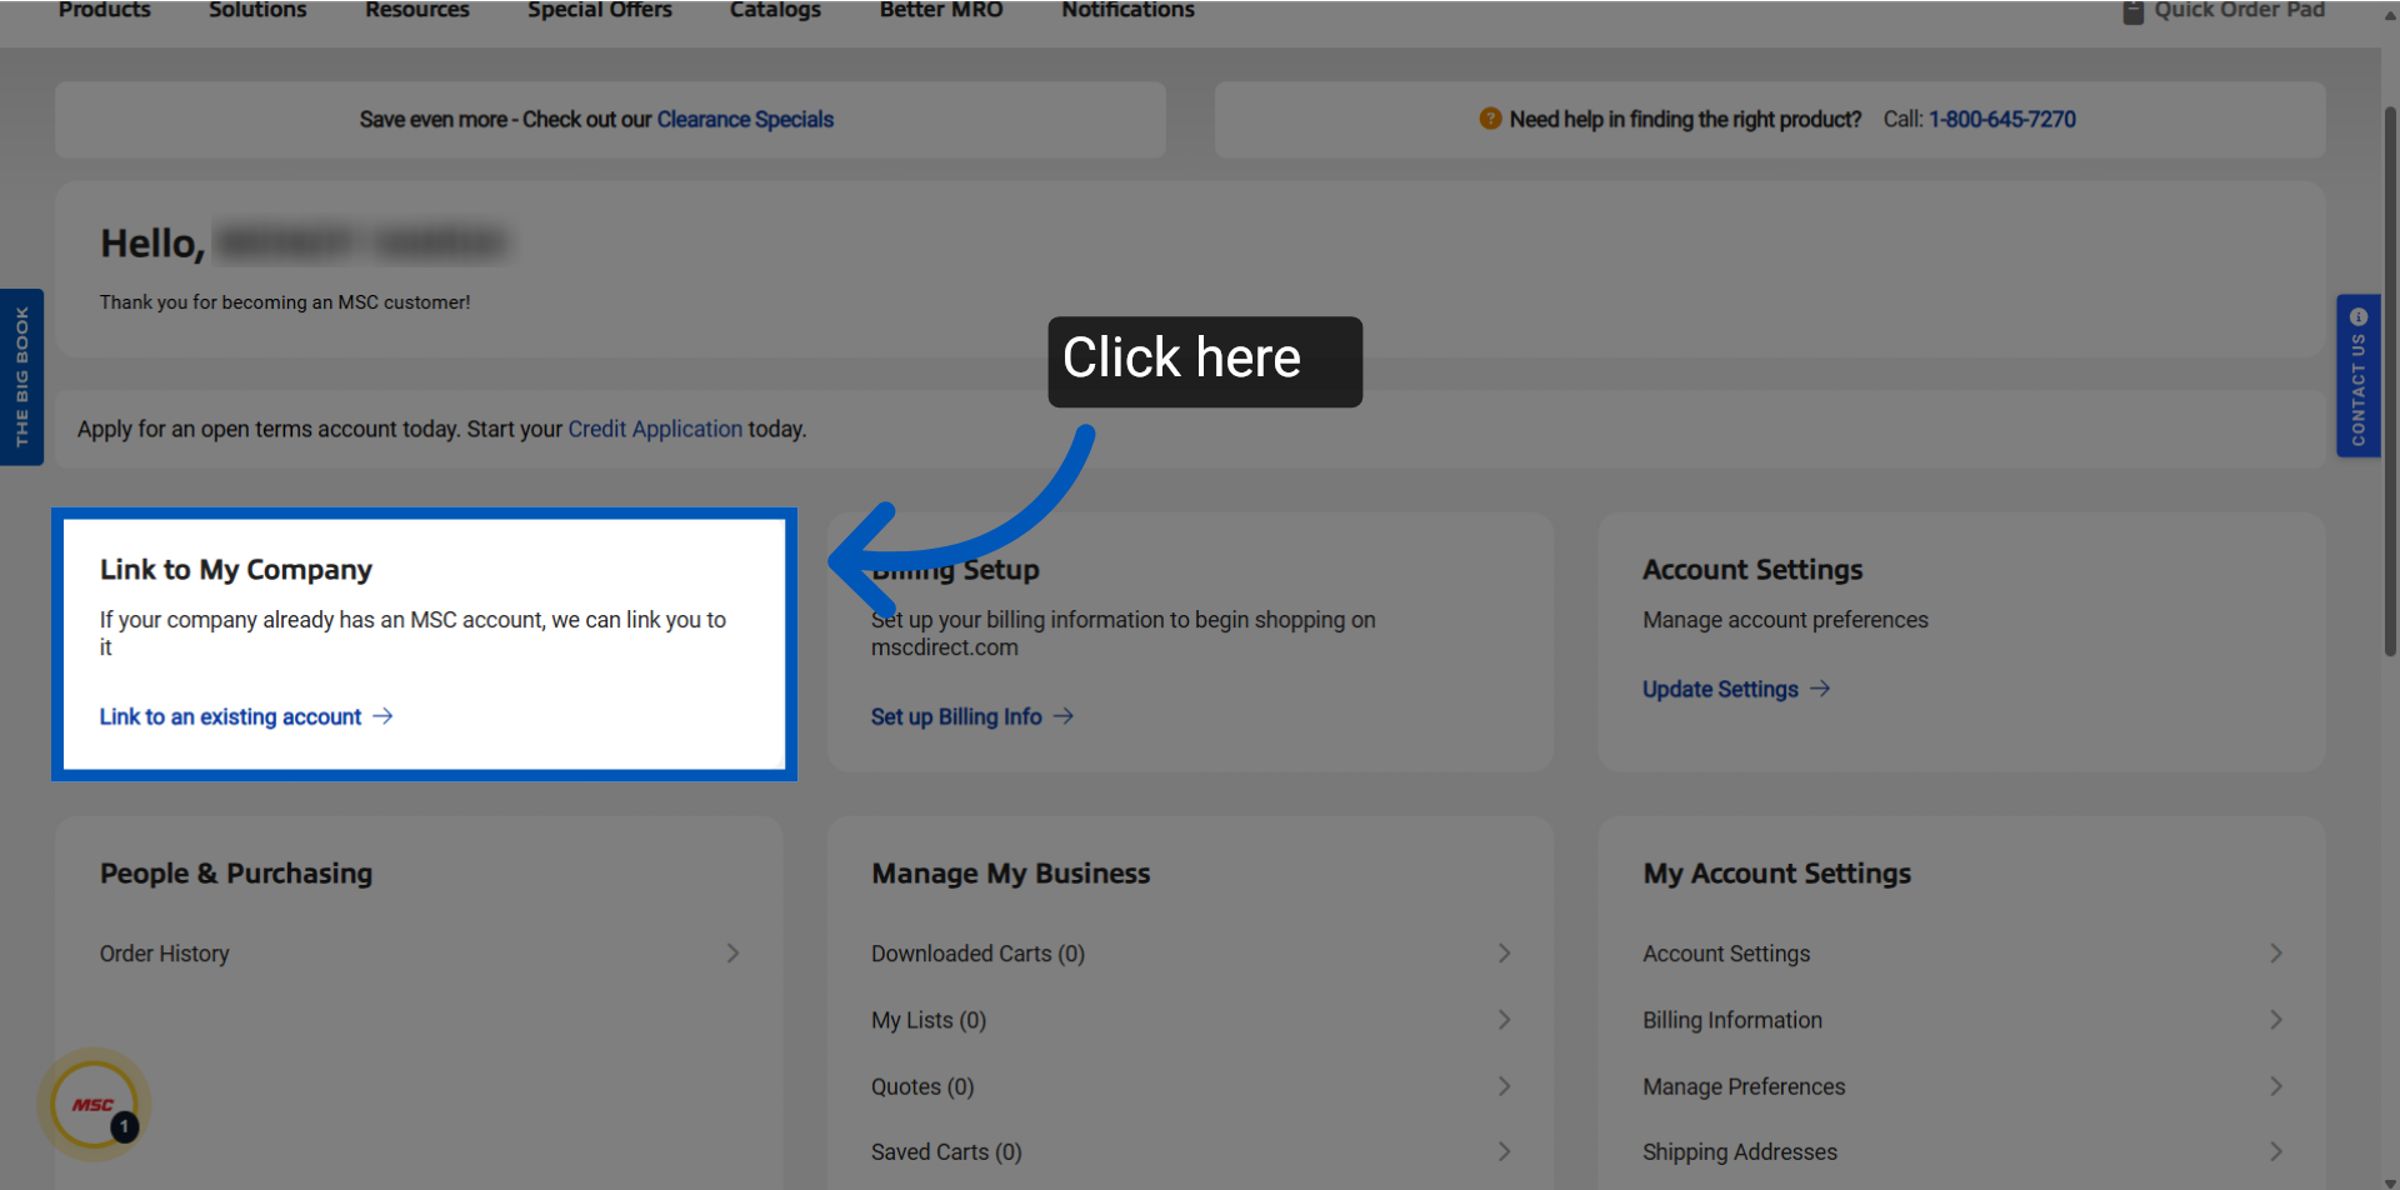Click Link to an existing account
This screenshot has width=2400, height=1190.
[x=230, y=716]
